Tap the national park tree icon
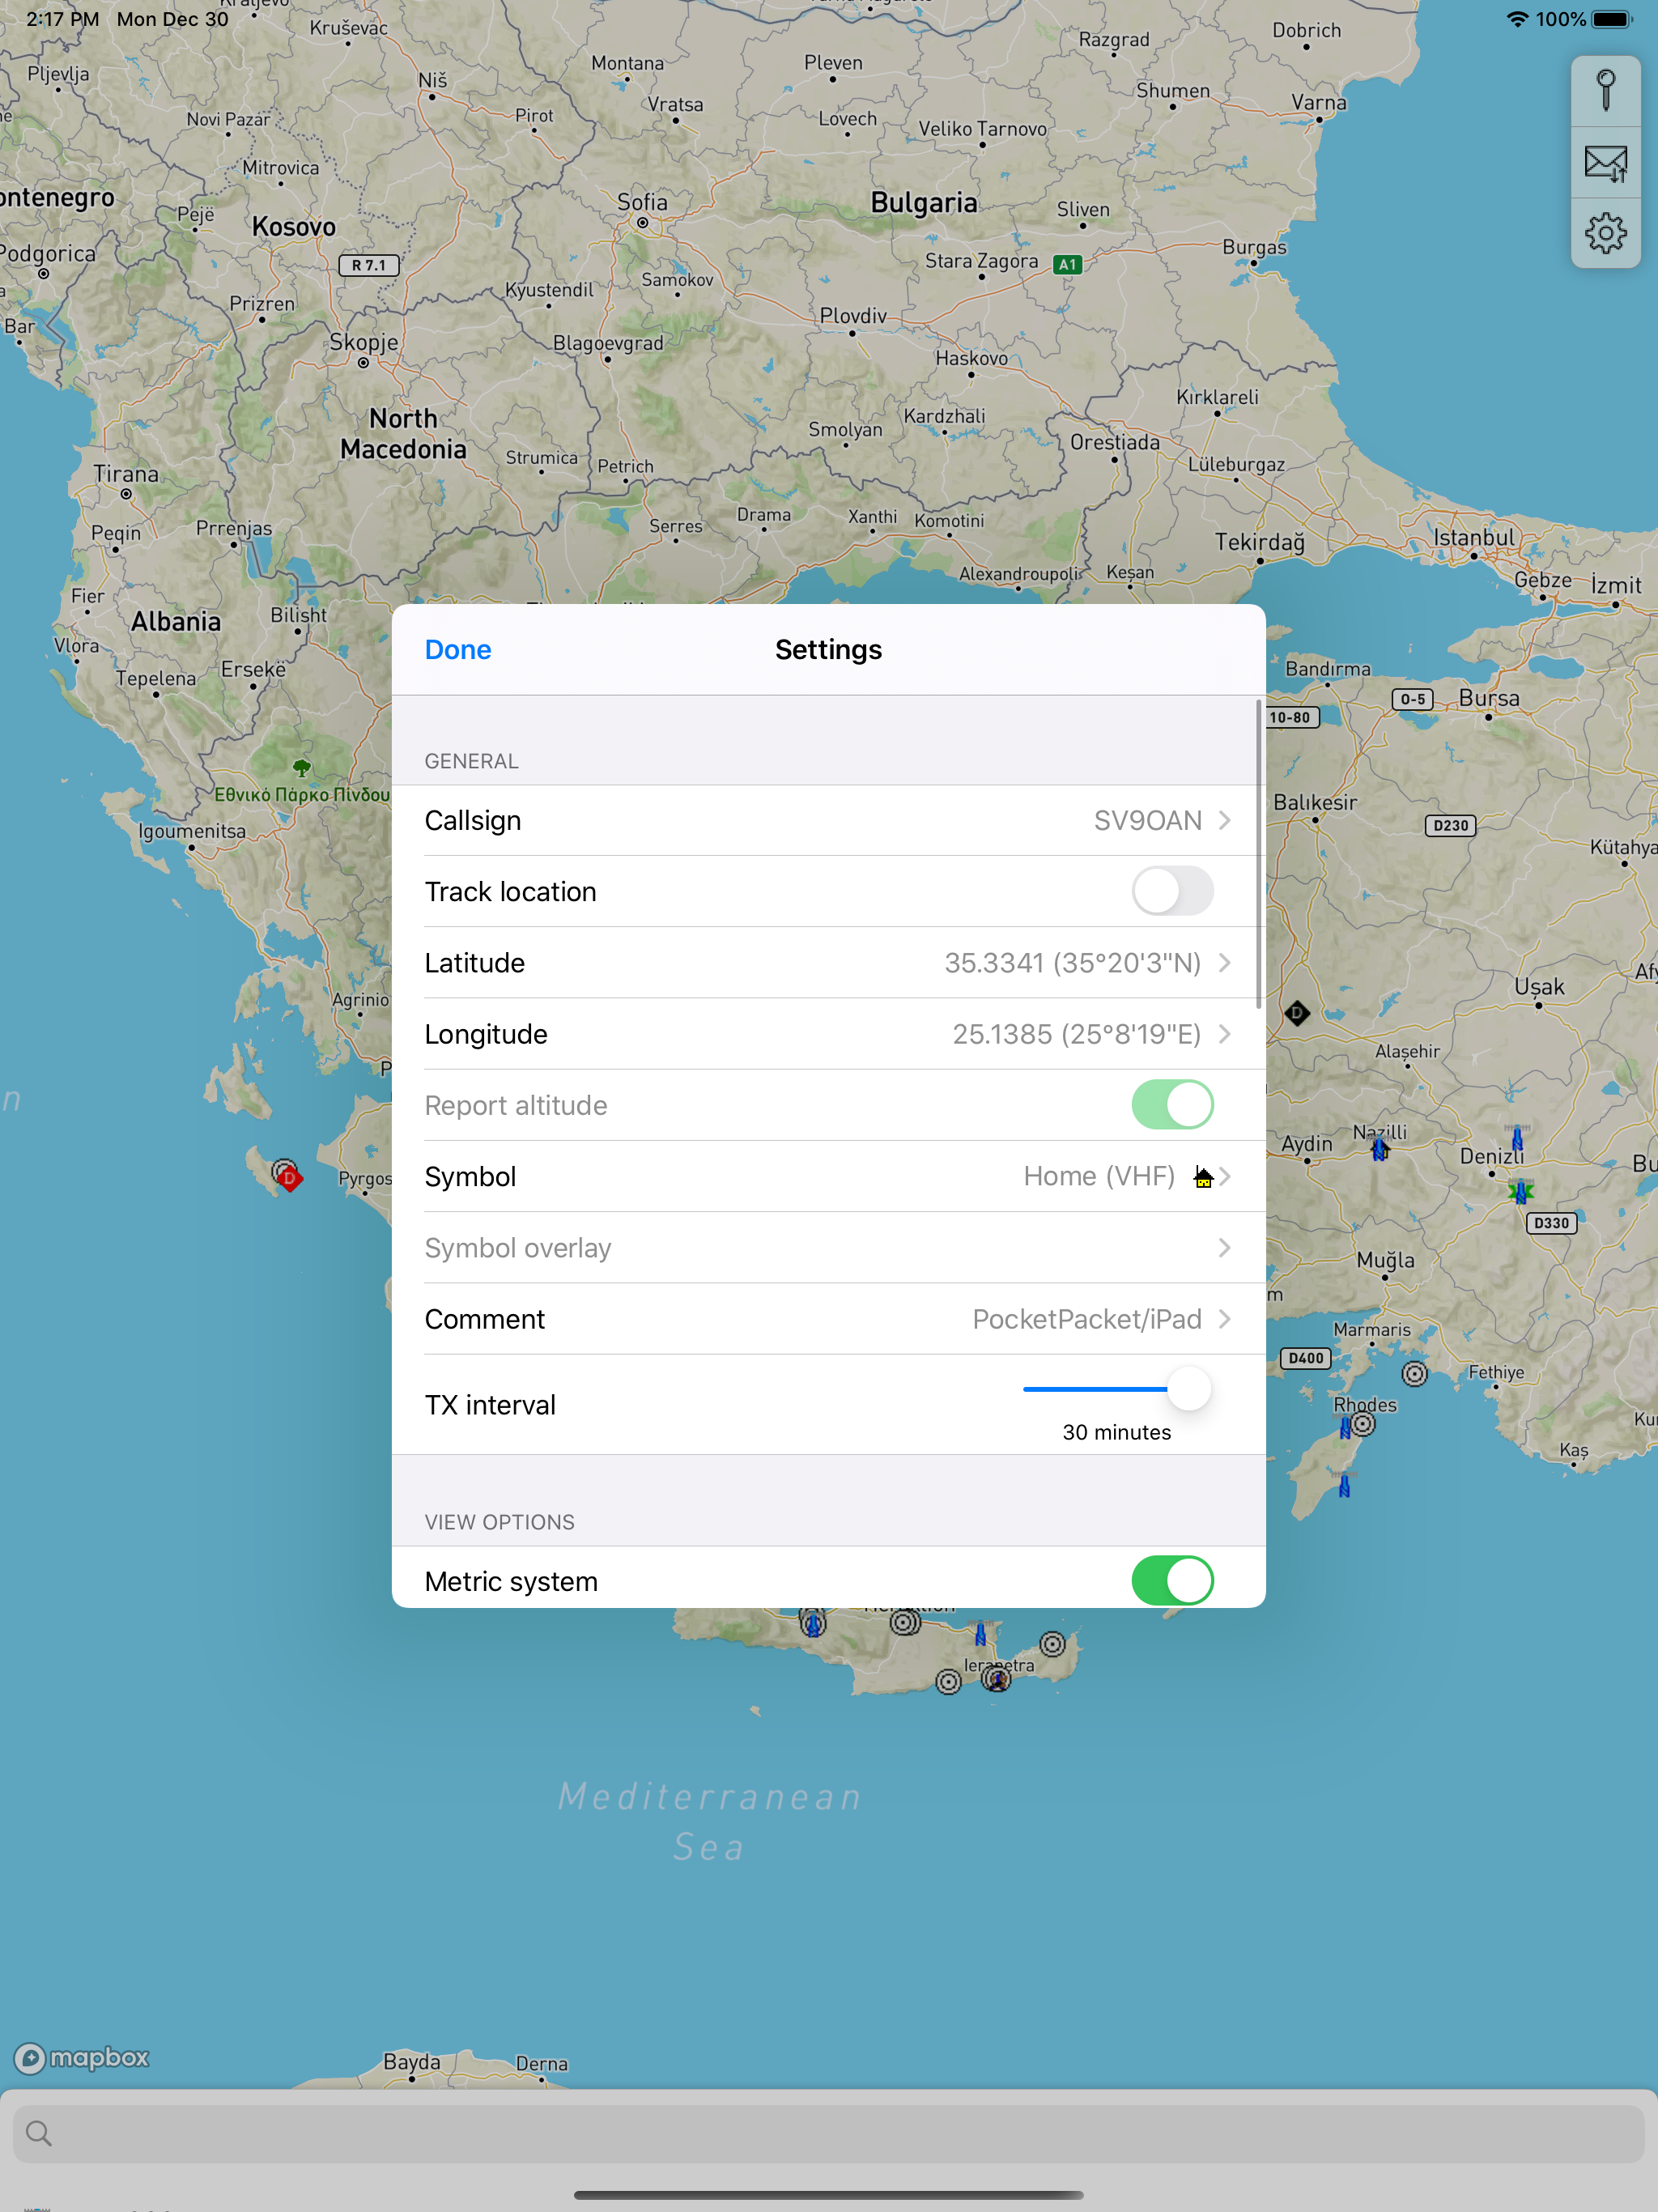The height and width of the screenshot is (2212, 1658). [301, 768]
